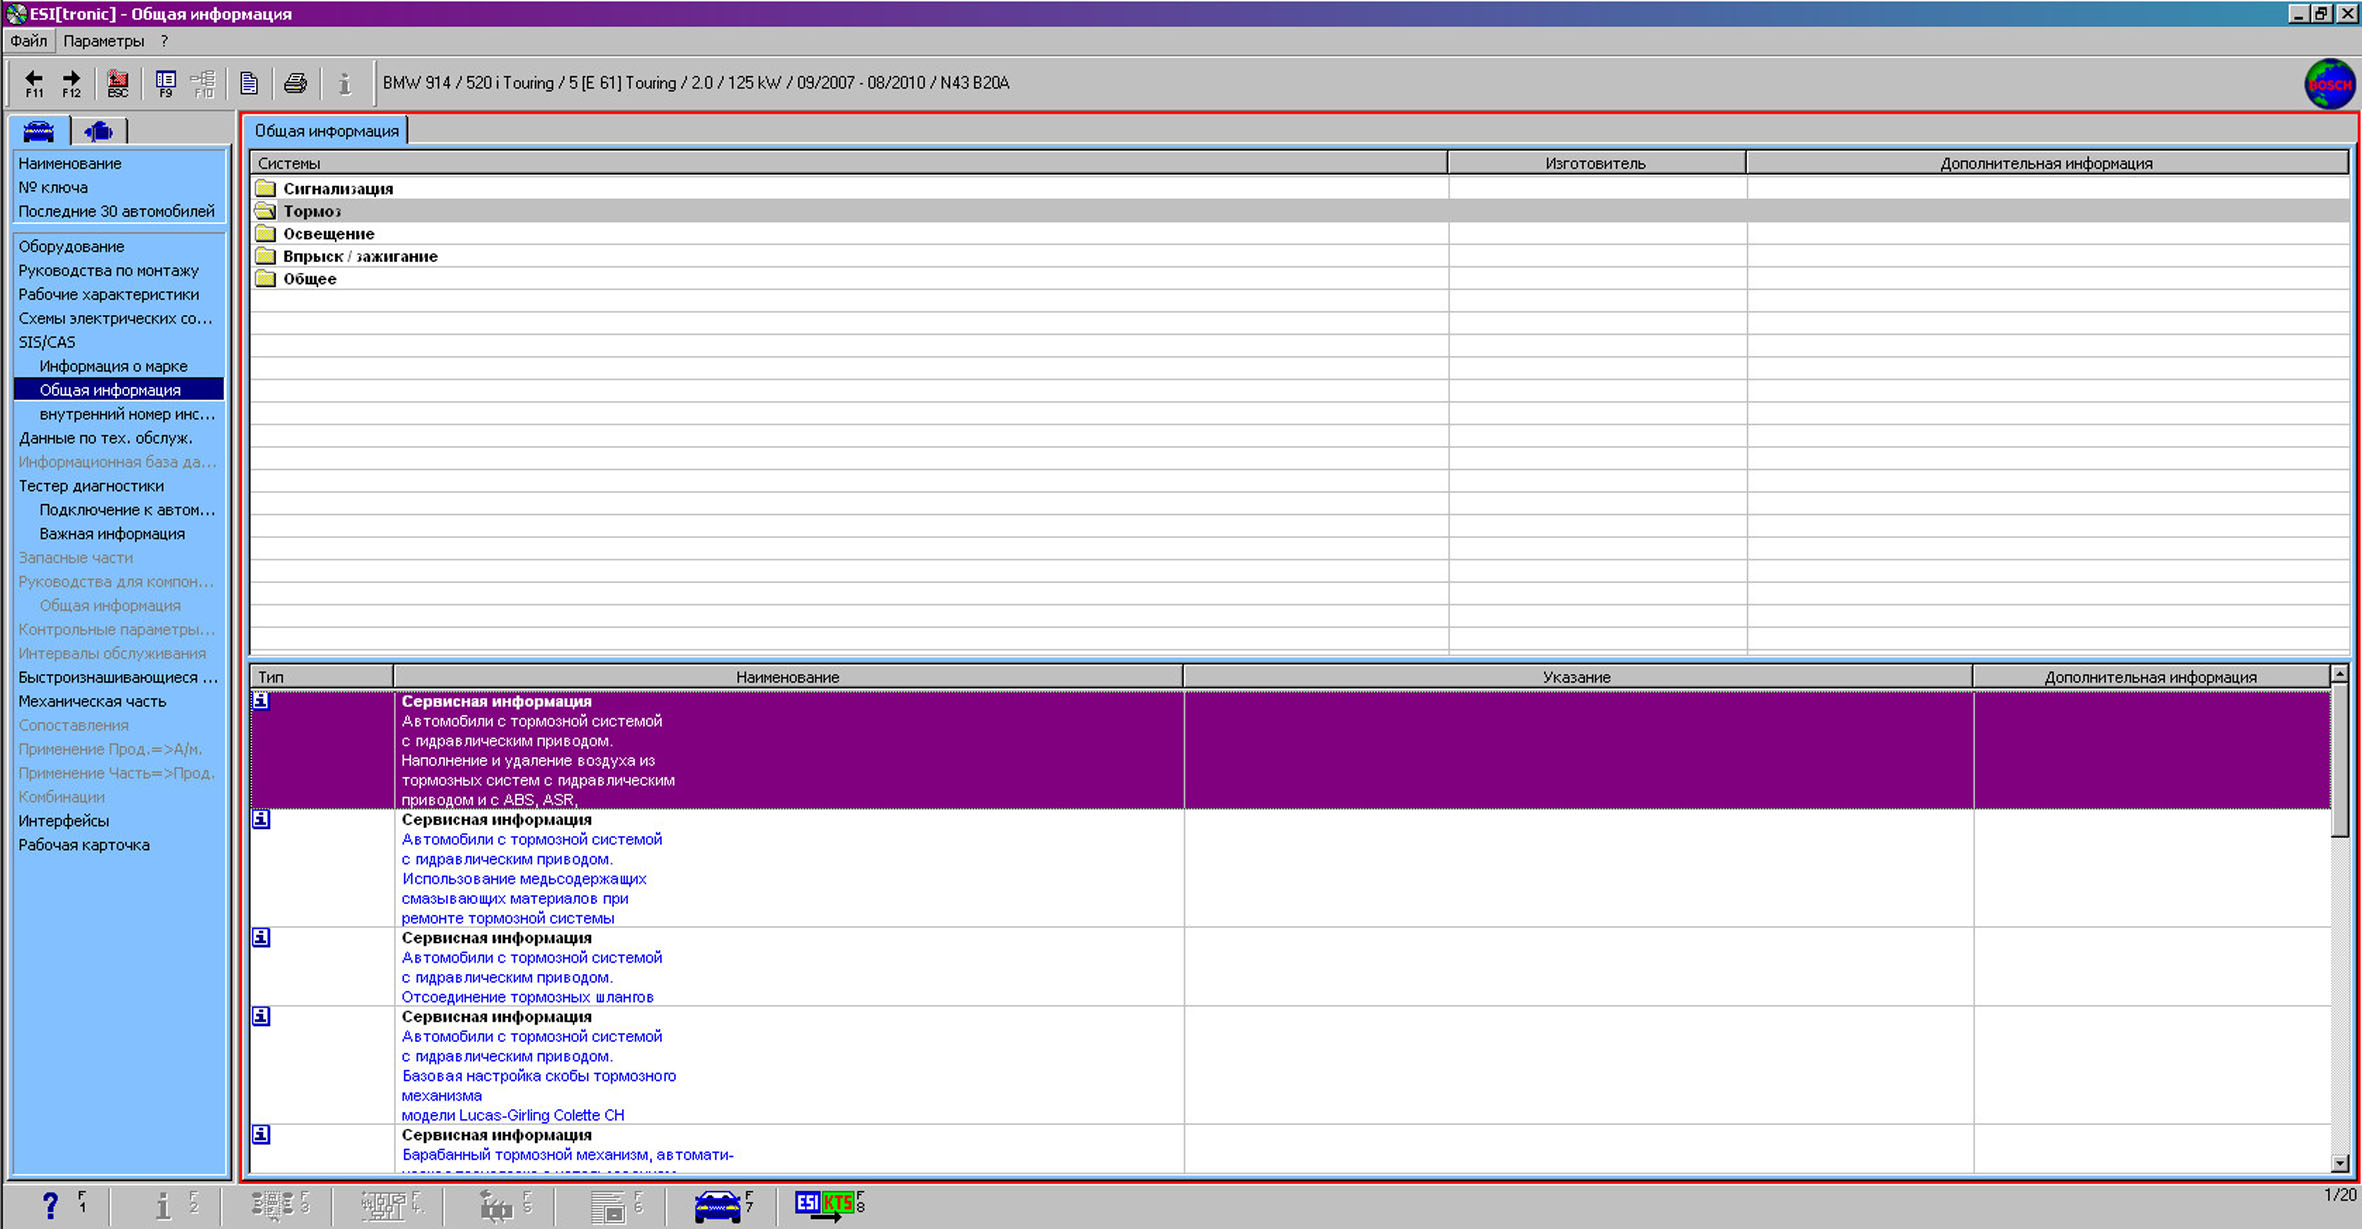Click scrollbar down arrow in lower list
Screen dimensions: 2362x1229
(2339, 1163)
